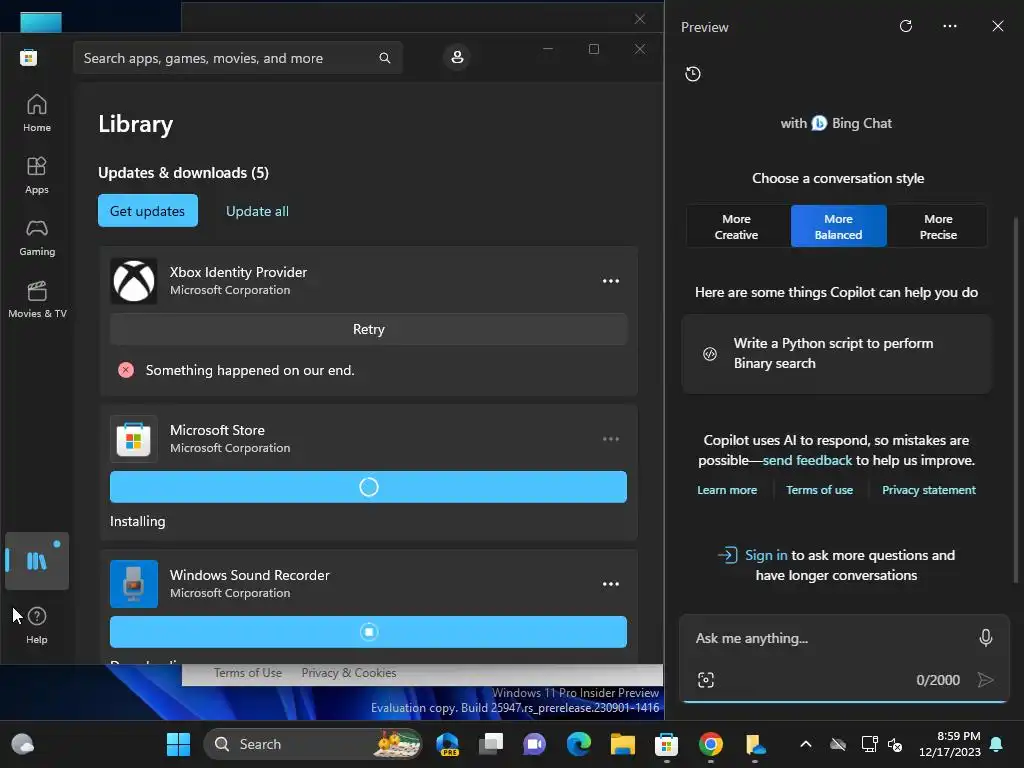Click the muted volume tray icon
This screenshot has width=1024, height=768.
pos(895,744)
